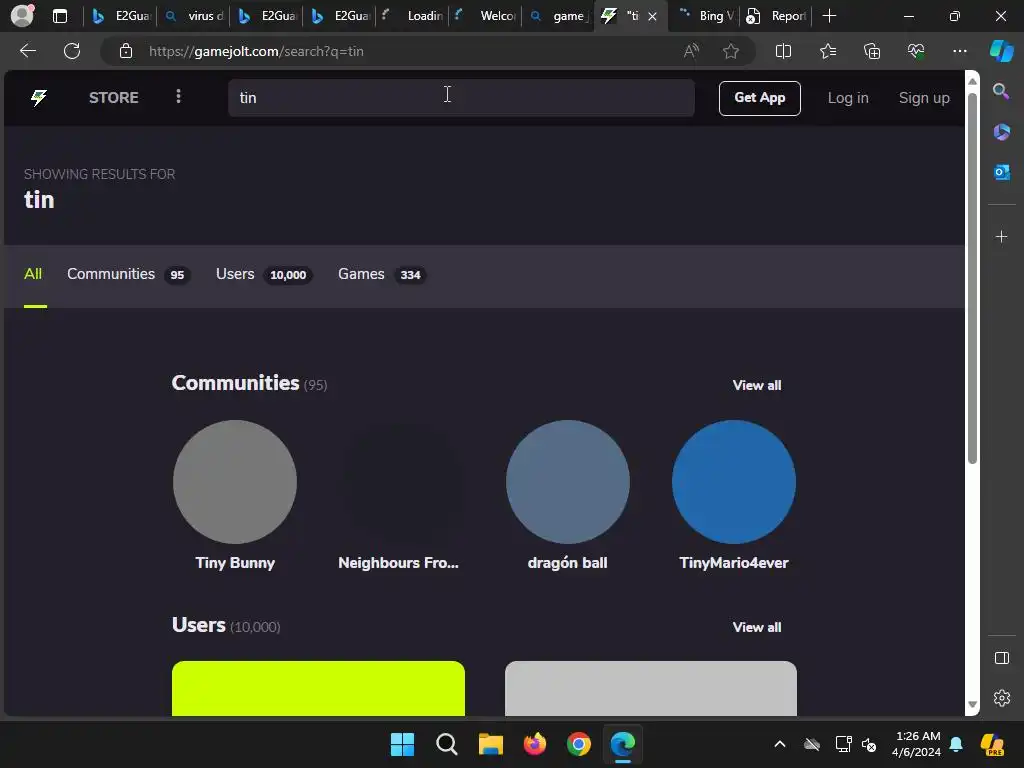
Task: Open the yellow-green user card
Action: (x=318, y=688)
